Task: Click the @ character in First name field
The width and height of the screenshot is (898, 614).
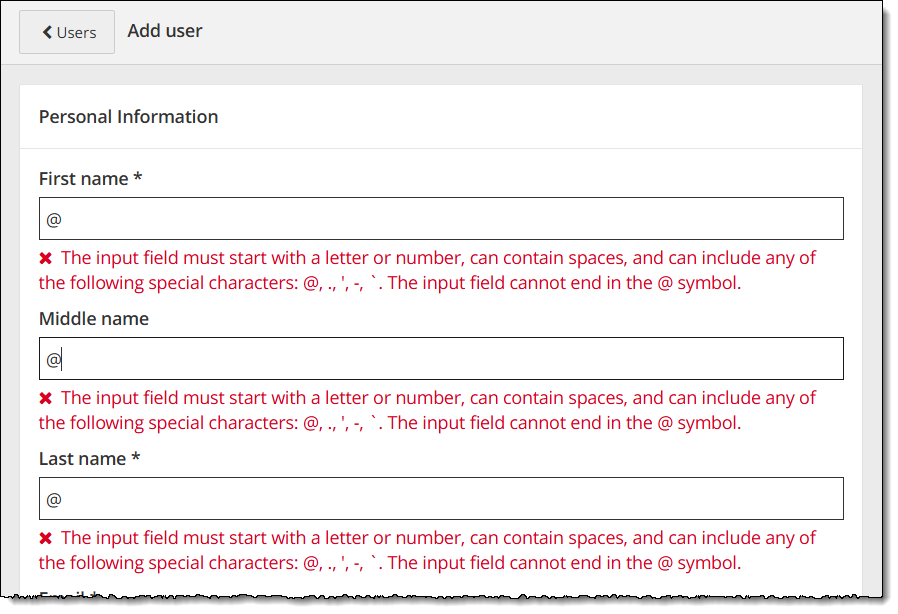Action: pos(54,219)
